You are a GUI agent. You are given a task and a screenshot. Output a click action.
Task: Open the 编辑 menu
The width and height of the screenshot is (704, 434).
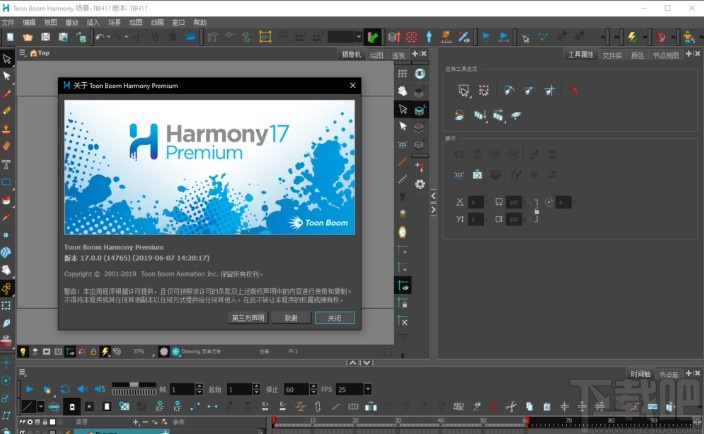[x=29, y=22]
